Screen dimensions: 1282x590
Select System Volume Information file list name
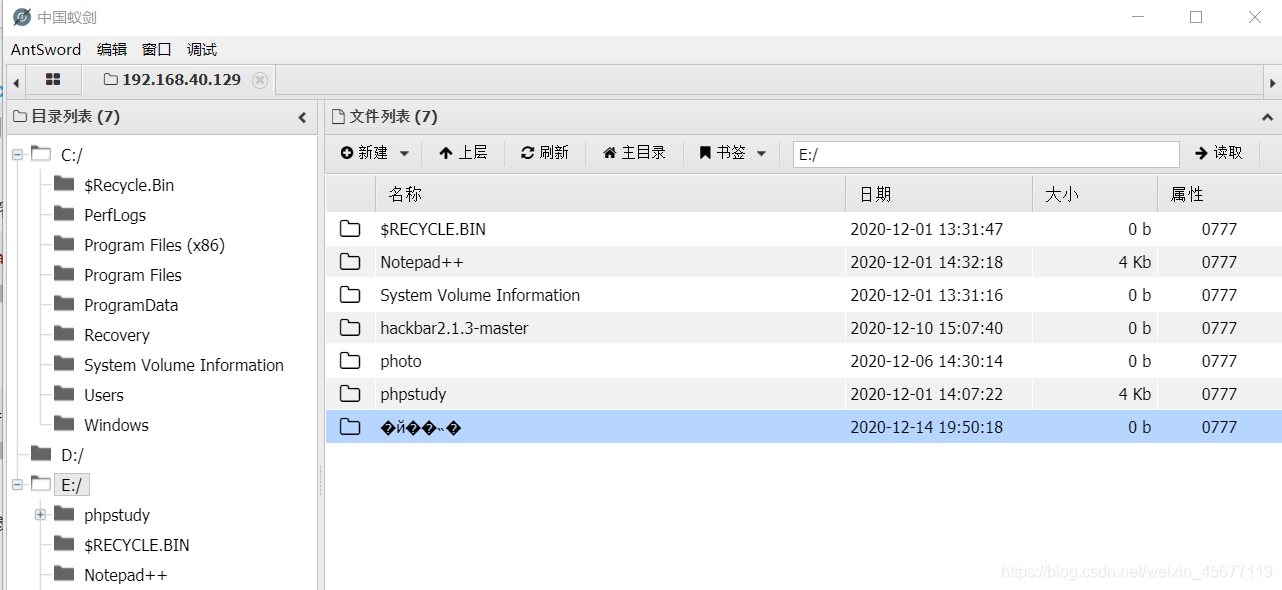pyautogui.click(x=480, y=295)
